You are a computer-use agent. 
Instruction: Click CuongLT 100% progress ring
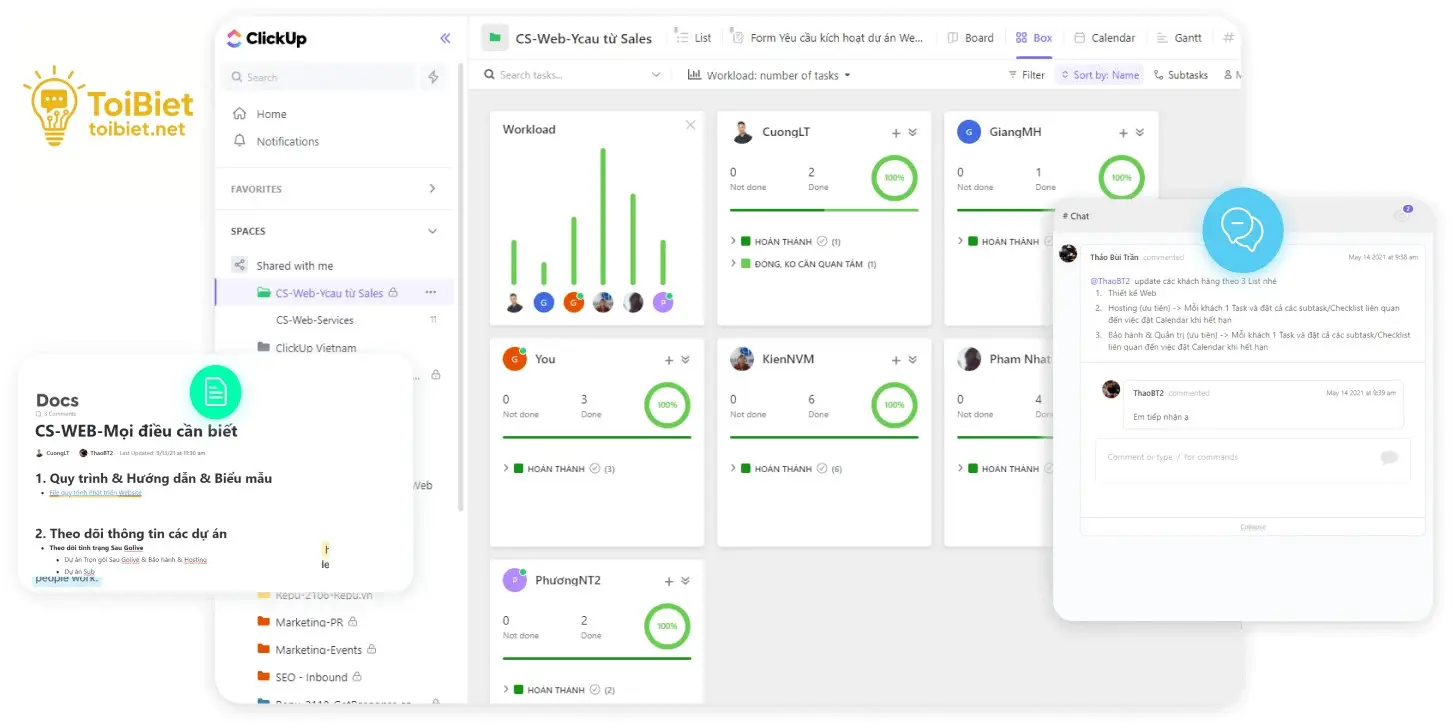pos(894,178)
